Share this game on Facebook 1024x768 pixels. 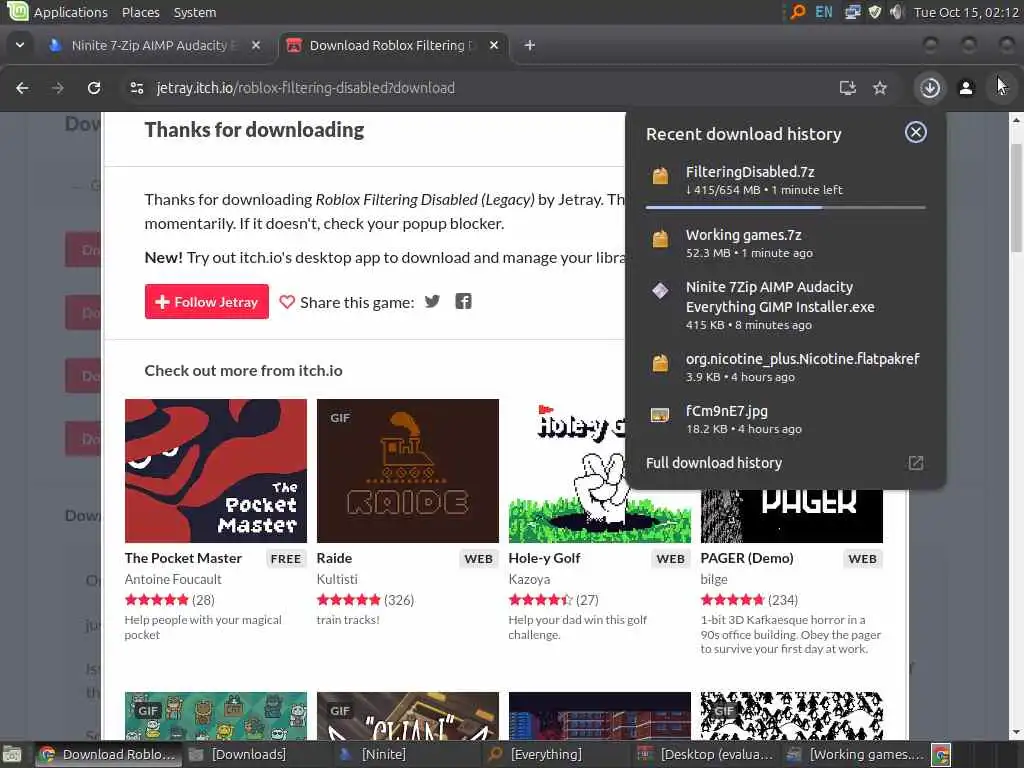click(x=463, y=301)
